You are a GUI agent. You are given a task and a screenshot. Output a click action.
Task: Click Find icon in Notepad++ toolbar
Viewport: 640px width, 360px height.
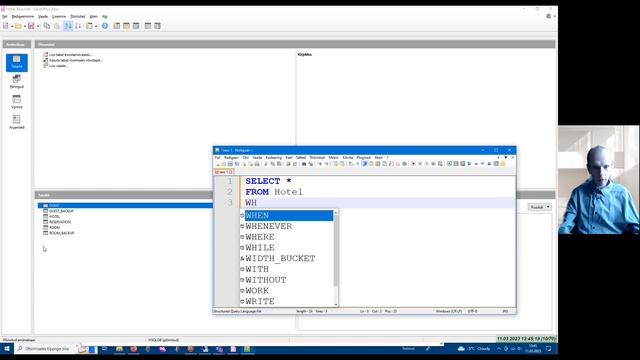pyautogui.click(x=304, y=164)
